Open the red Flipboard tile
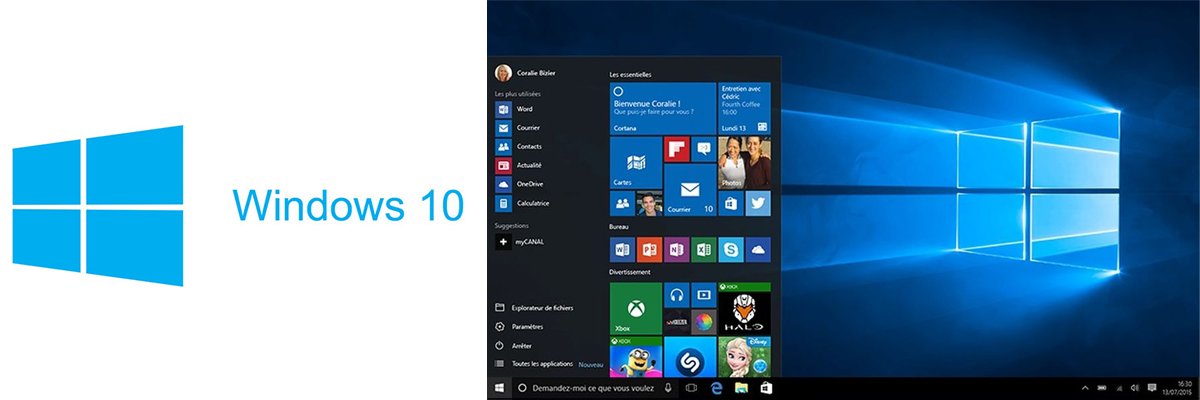 [677, 149]
